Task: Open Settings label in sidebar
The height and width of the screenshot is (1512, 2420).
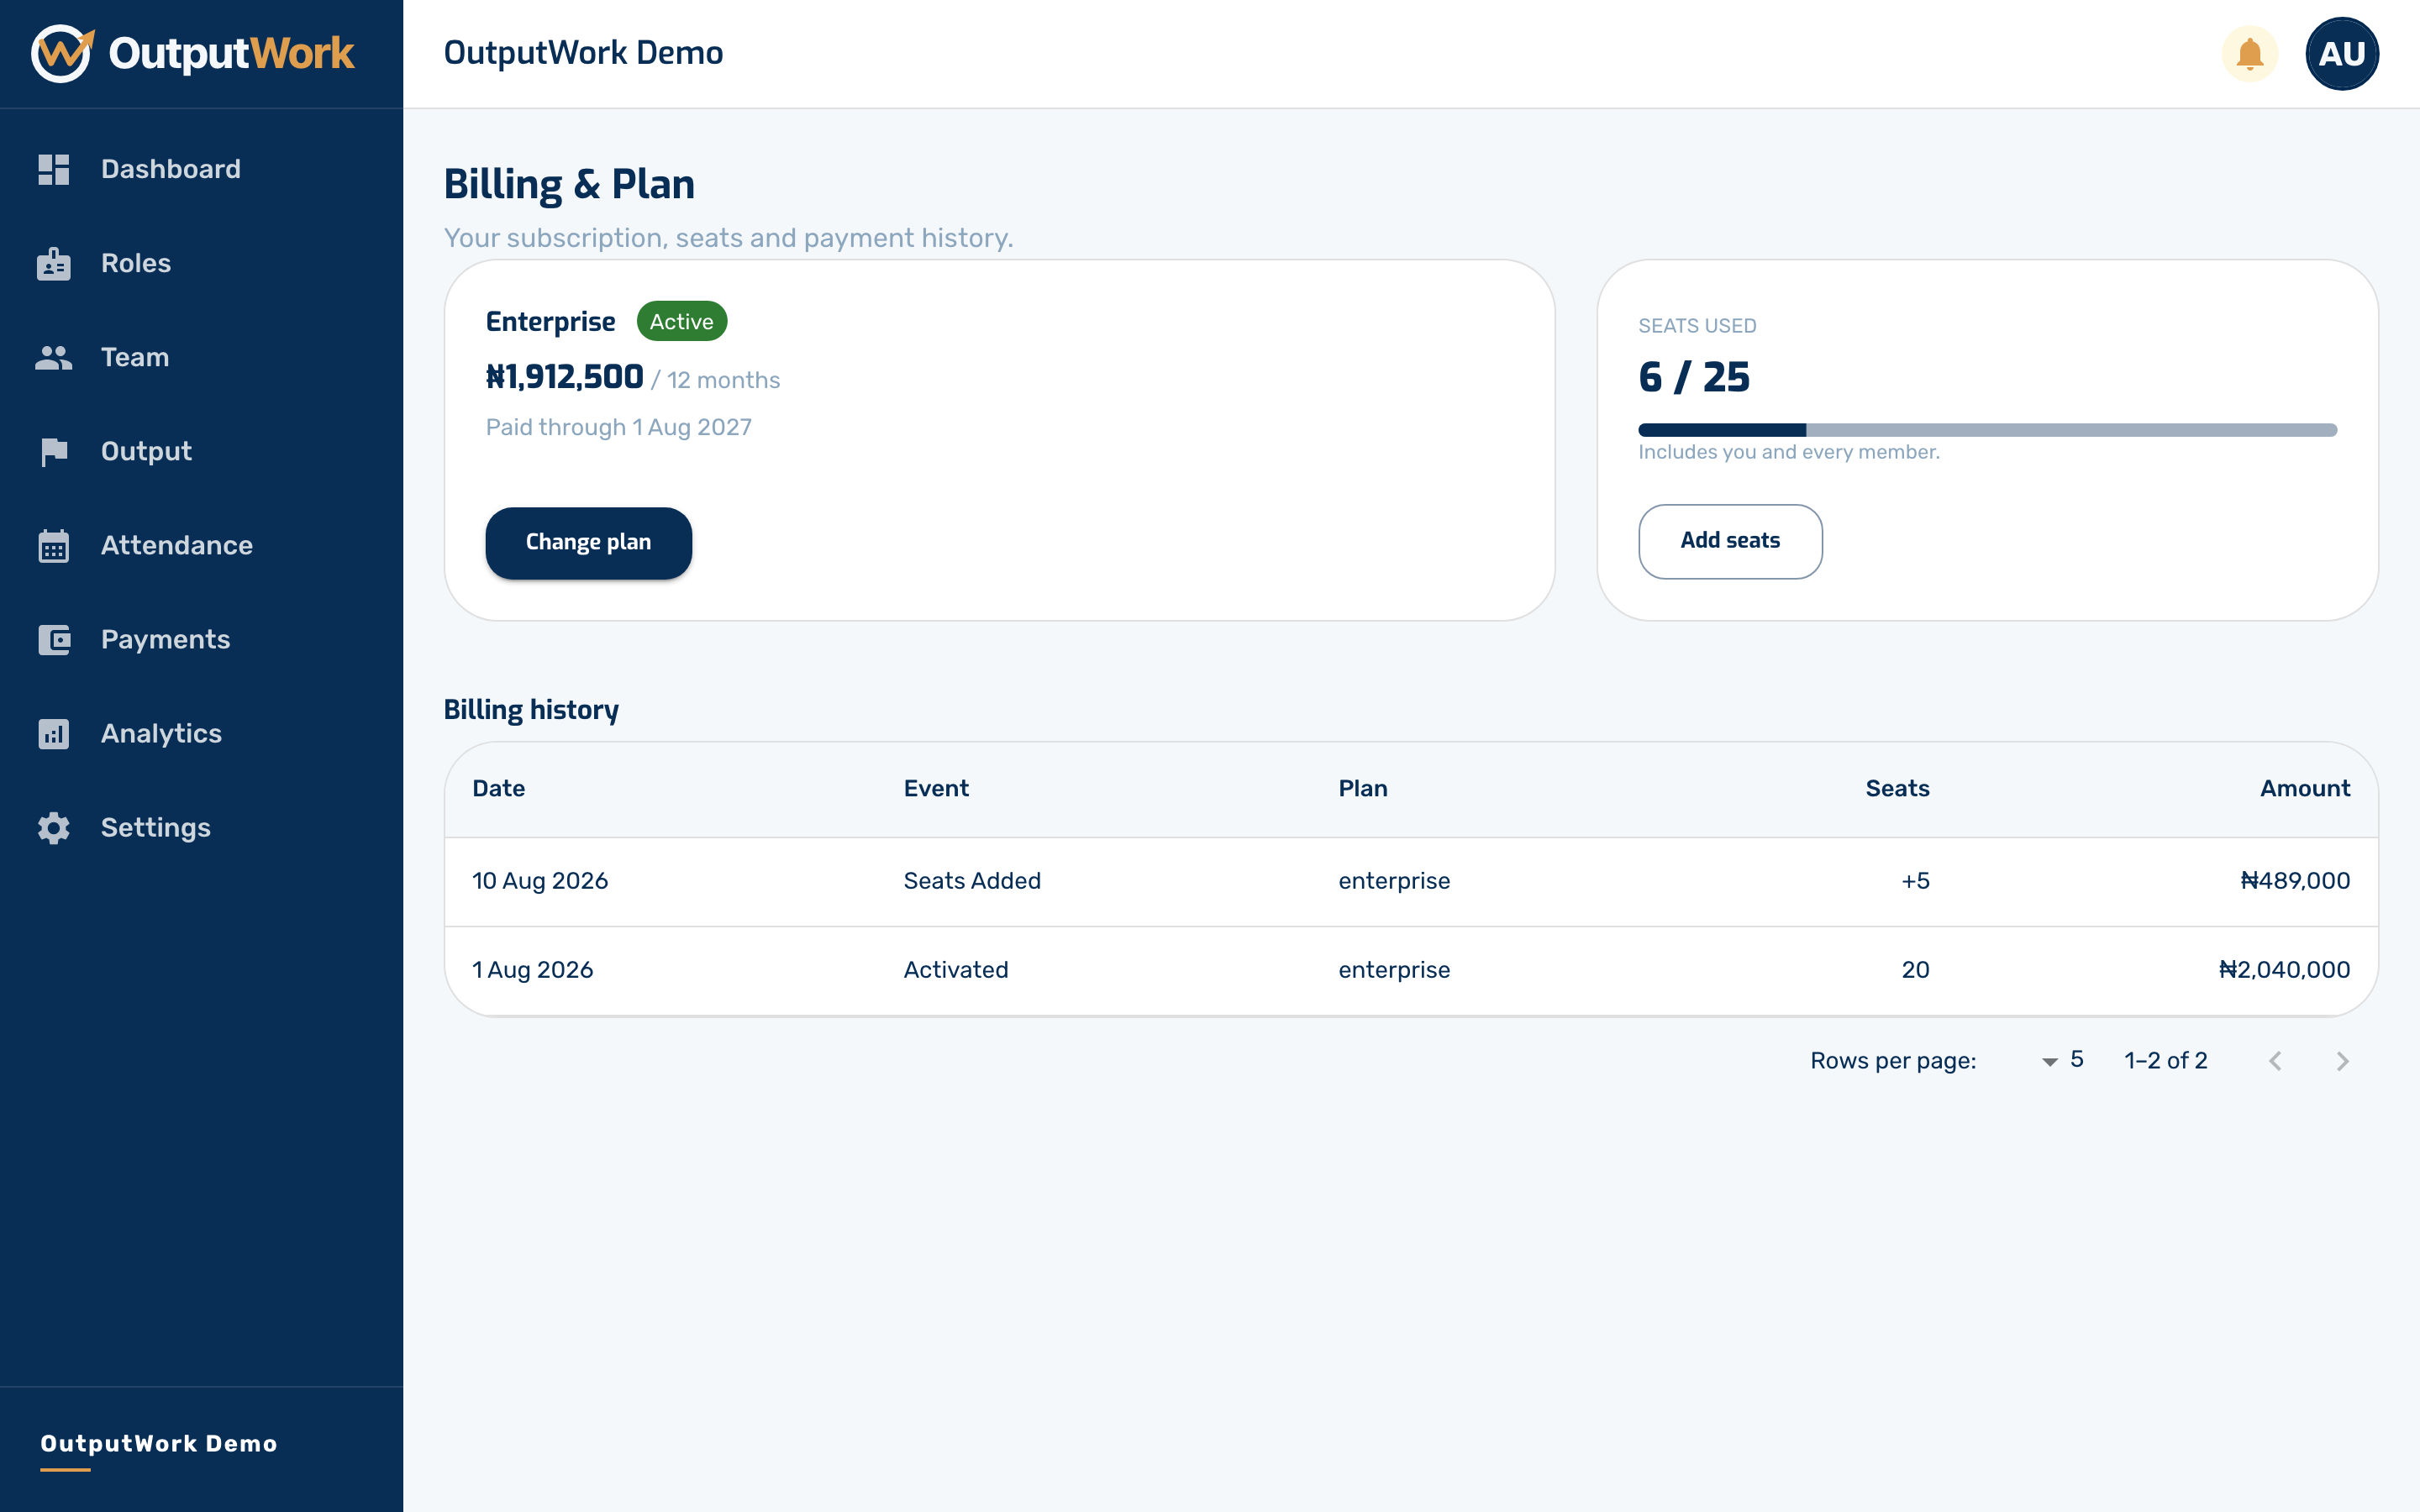Action: [x=156, y=828]
